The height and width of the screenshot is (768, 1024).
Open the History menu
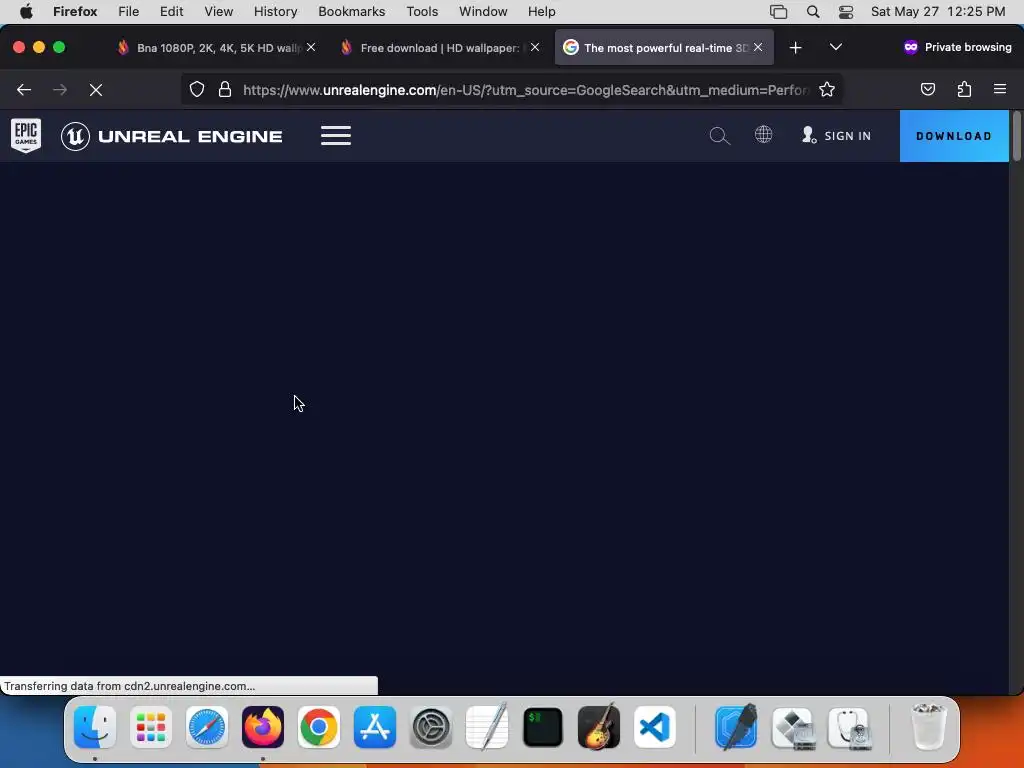[x=276, y=12]
